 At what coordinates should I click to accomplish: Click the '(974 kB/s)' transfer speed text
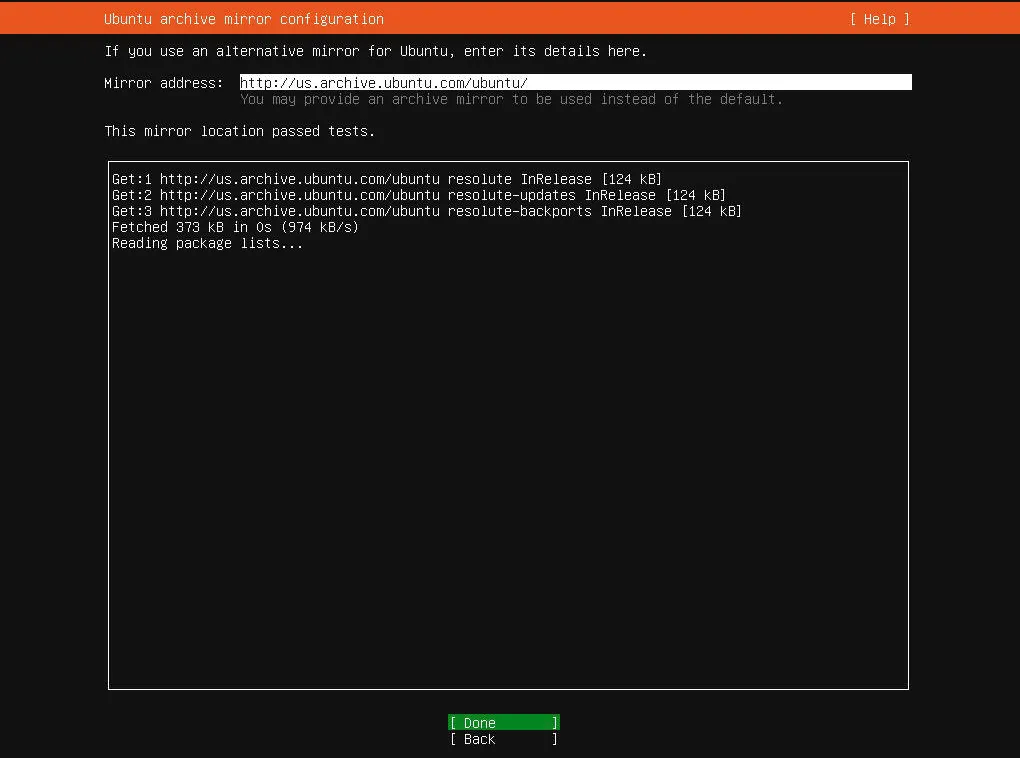click(319, 227)
